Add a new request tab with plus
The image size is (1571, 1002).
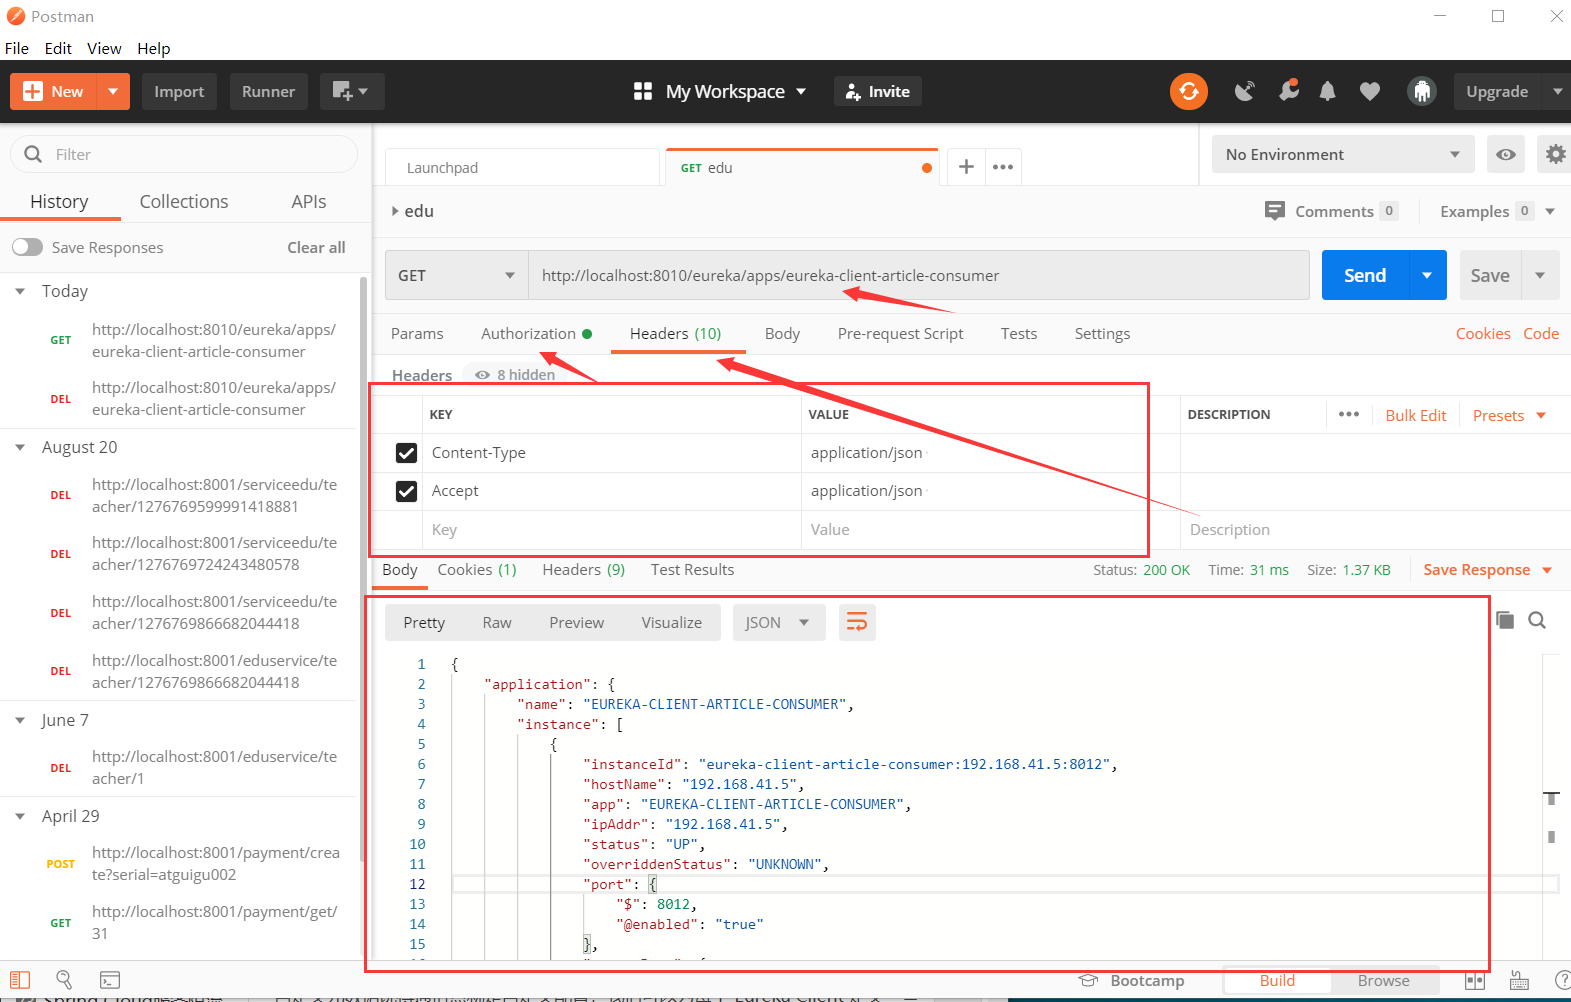tap(966, 167)
